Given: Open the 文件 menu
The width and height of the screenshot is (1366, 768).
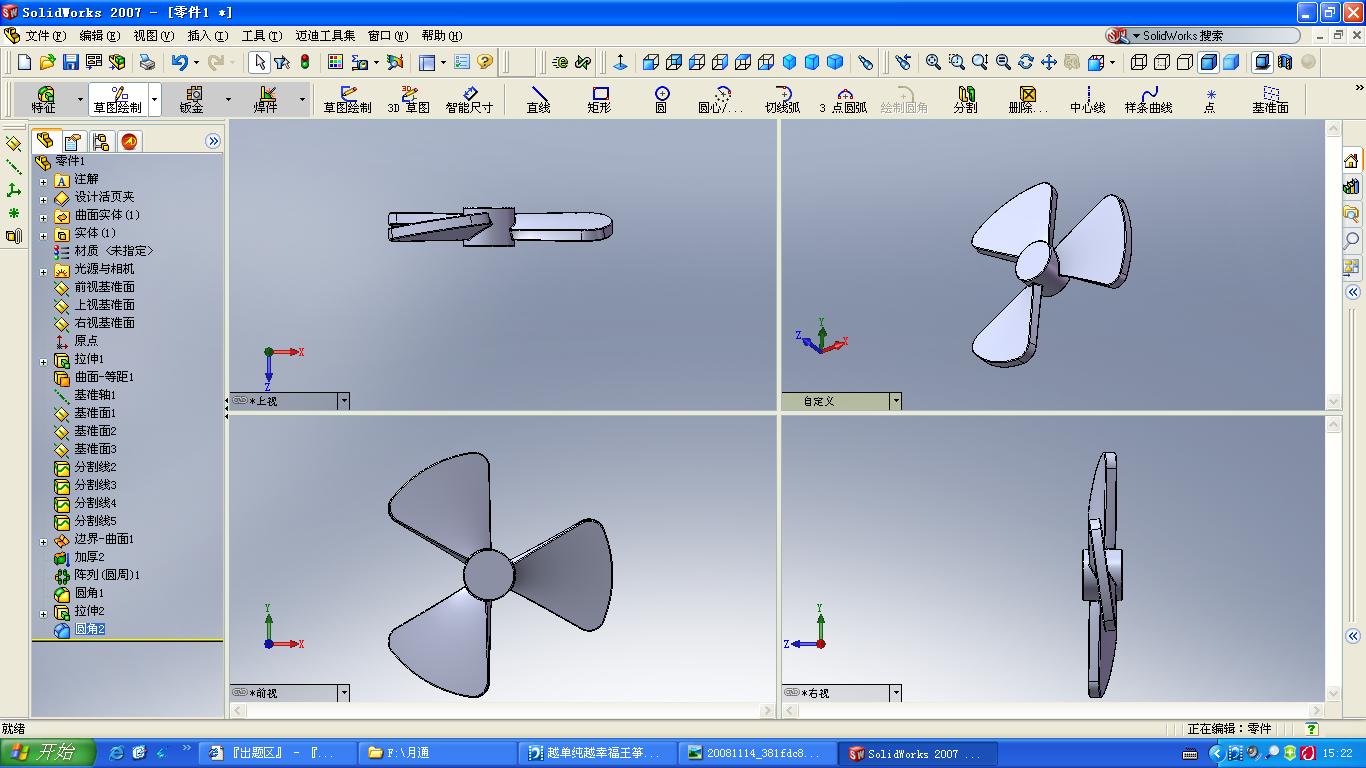Looking at the screenshot, I should point(45,35).
